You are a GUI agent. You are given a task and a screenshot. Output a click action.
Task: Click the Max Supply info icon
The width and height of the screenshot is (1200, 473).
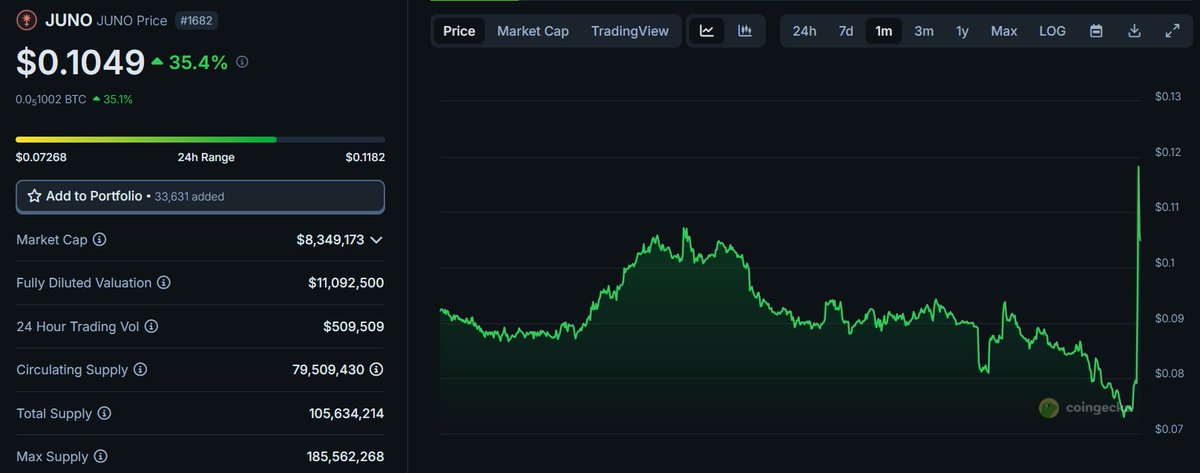coord(101,457)
